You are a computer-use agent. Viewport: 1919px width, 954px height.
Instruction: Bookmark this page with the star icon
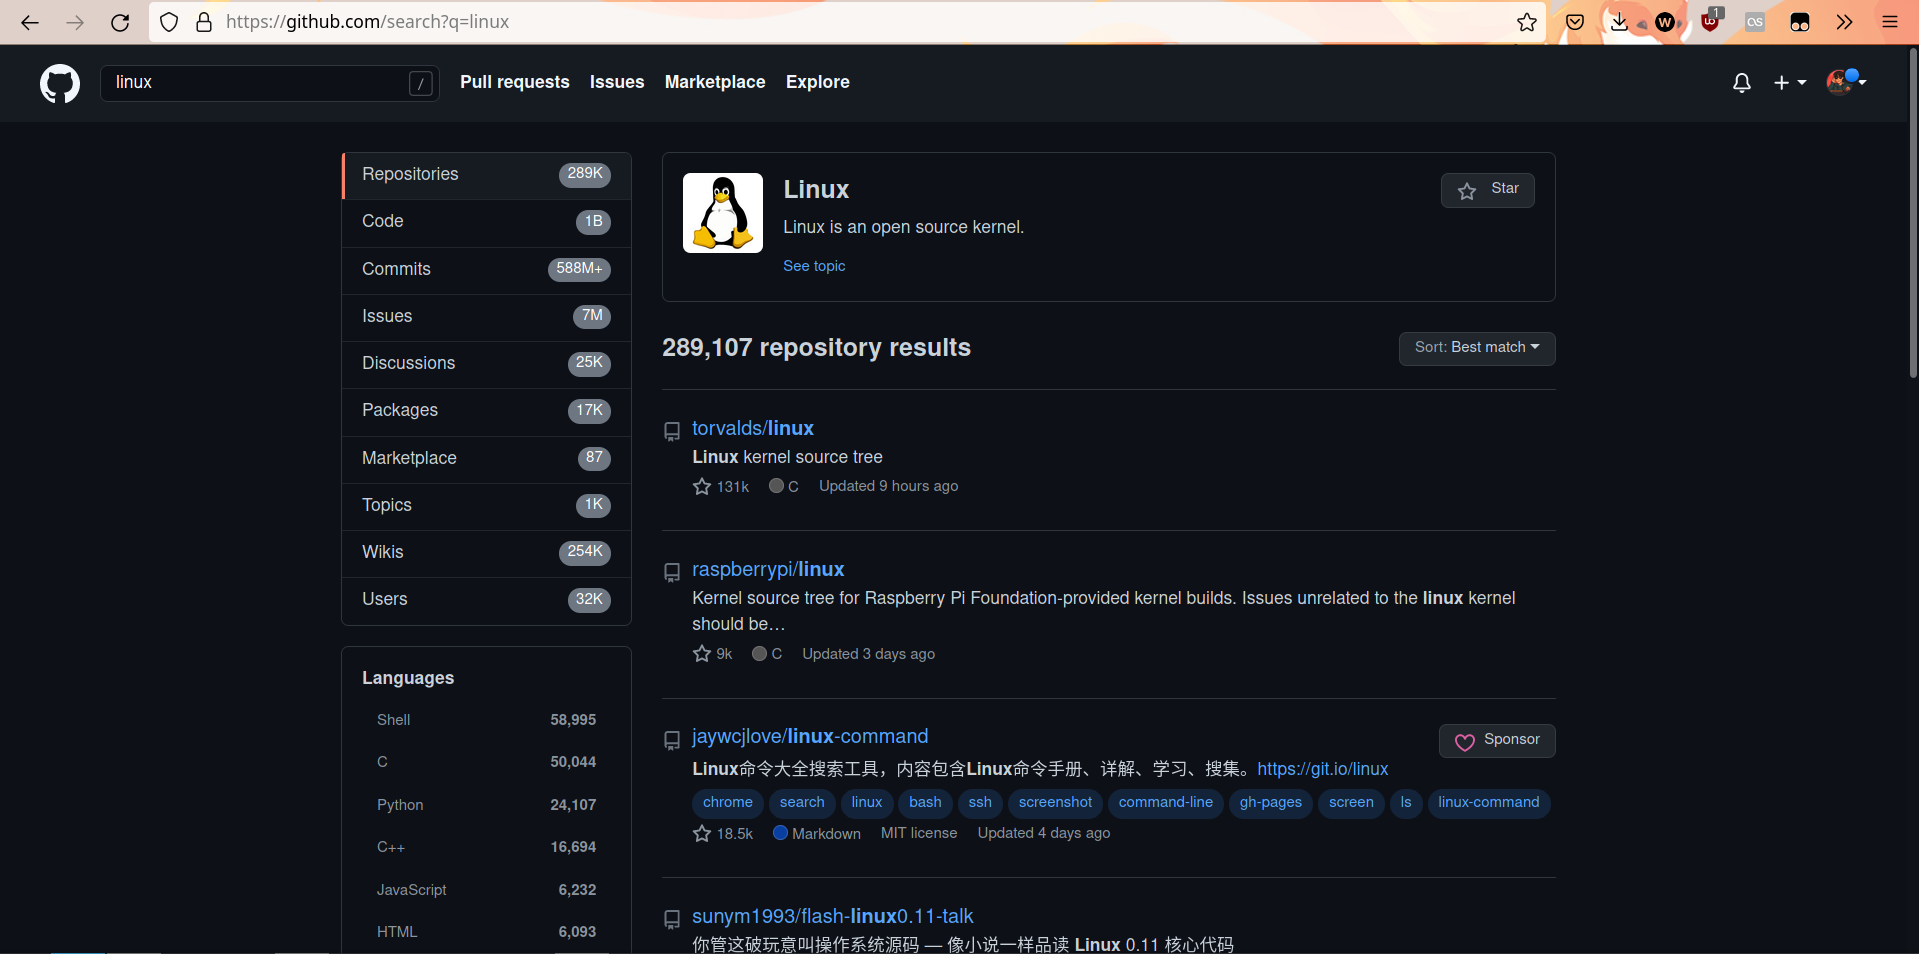[x=1526, y=22]
